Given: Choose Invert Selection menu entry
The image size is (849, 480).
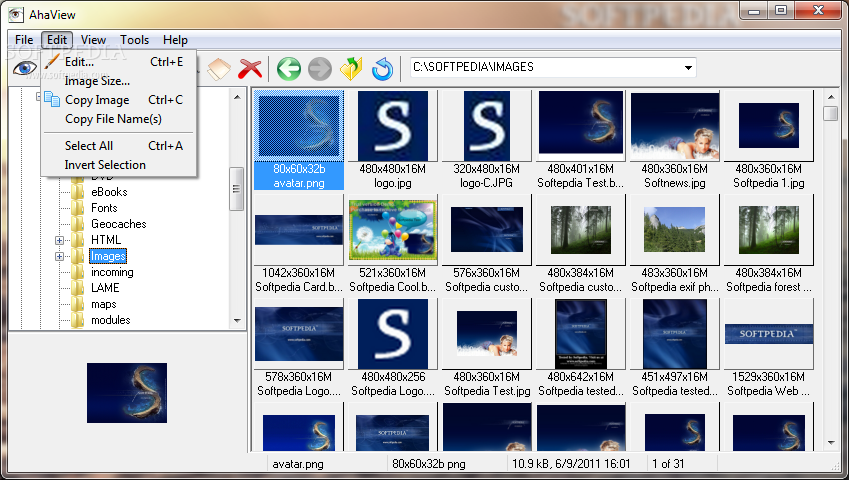Looking at the screenshot, I should click(119, 165).
